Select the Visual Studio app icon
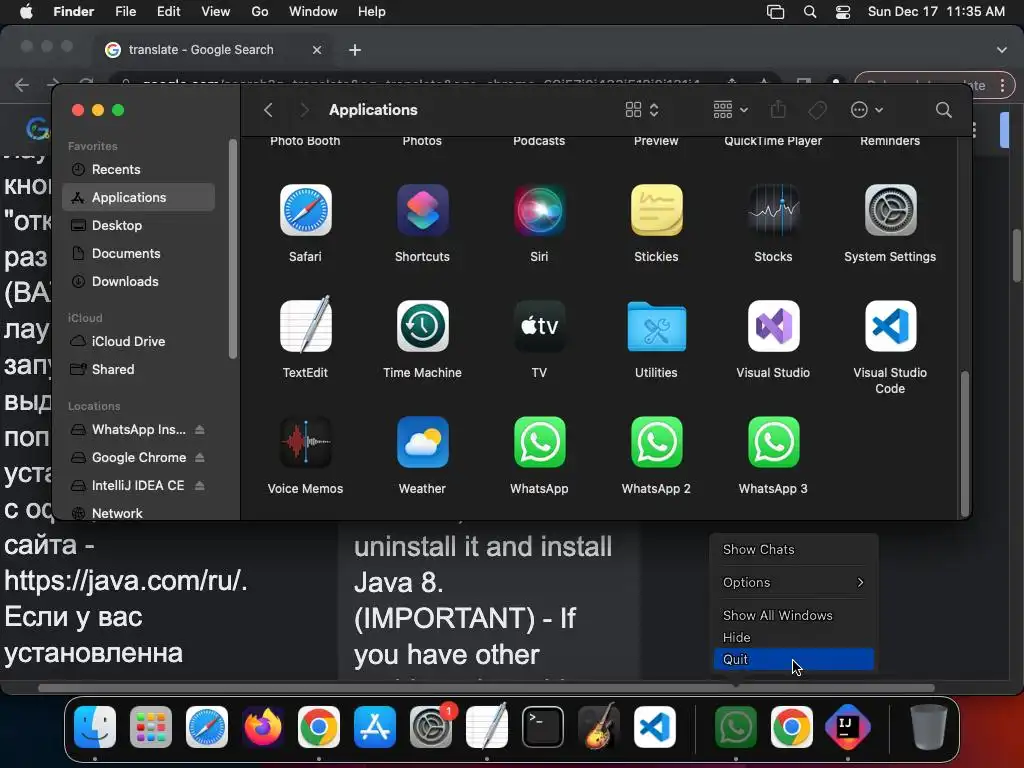This screenshot has height=768, width=1024. tap(773, 326)
